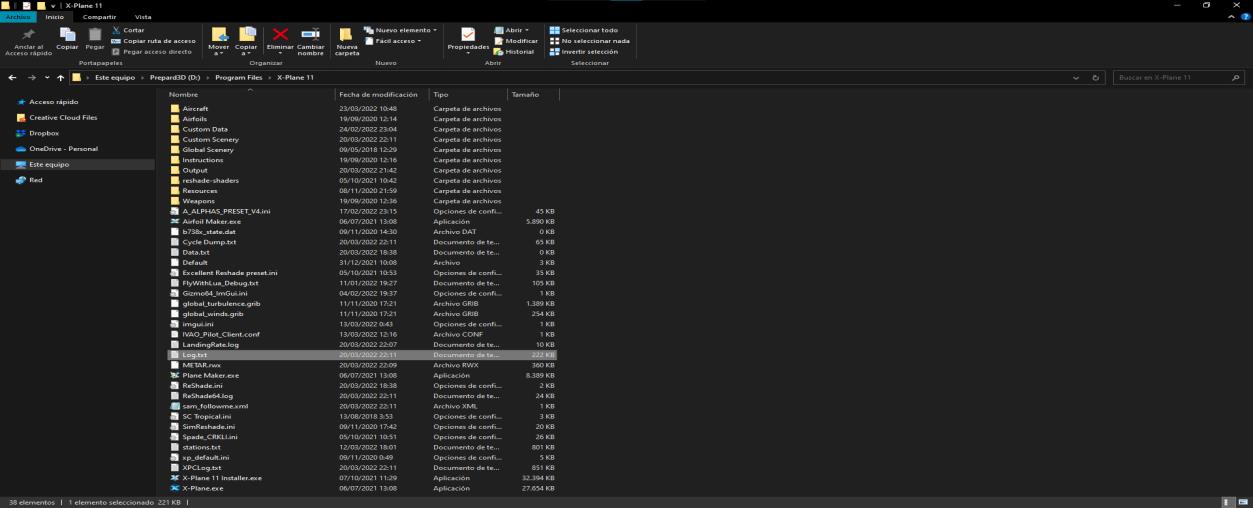
Task: Select the Custom Scenery folder icon
Action: [x=175, y=139]
